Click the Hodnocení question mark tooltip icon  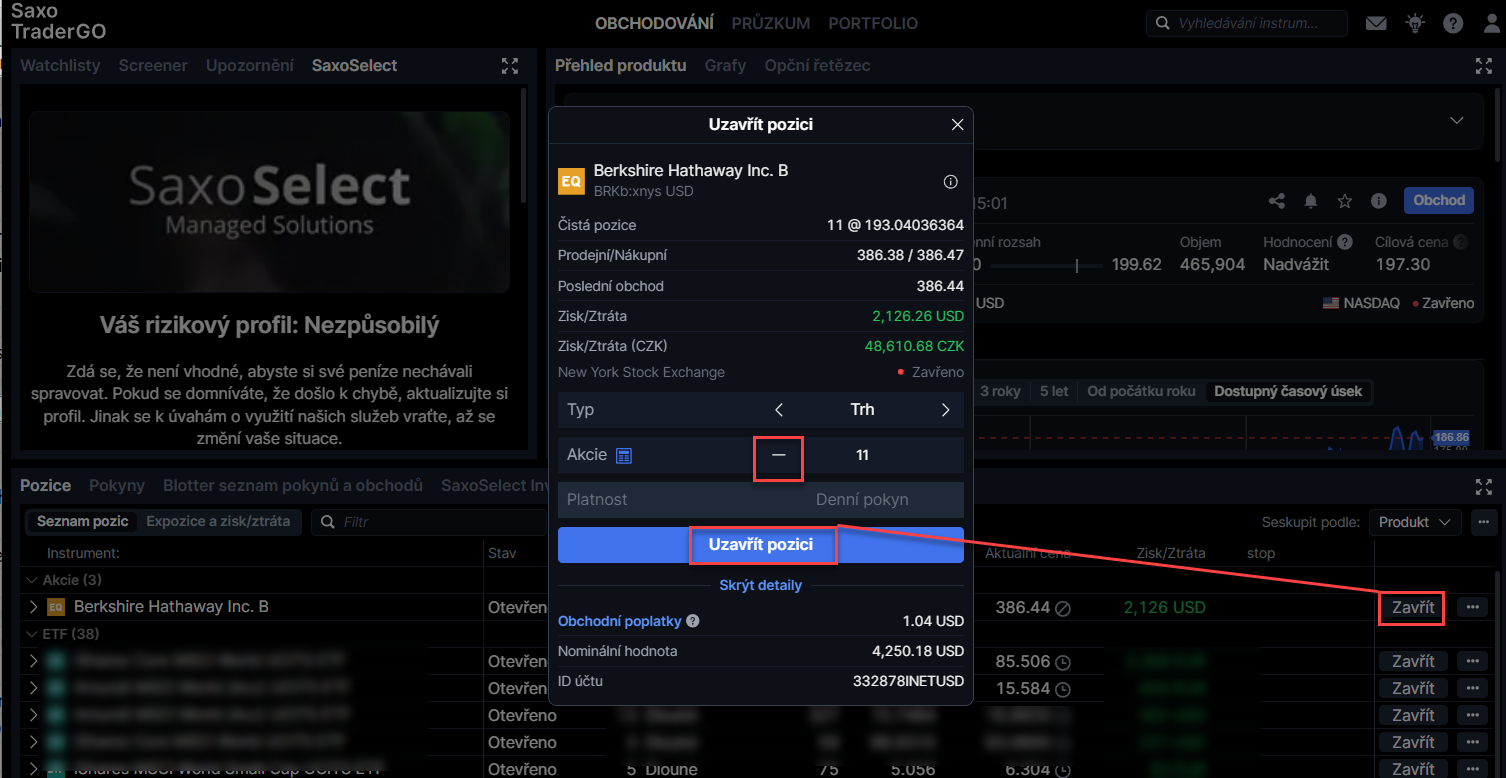tap(1345, 242)
